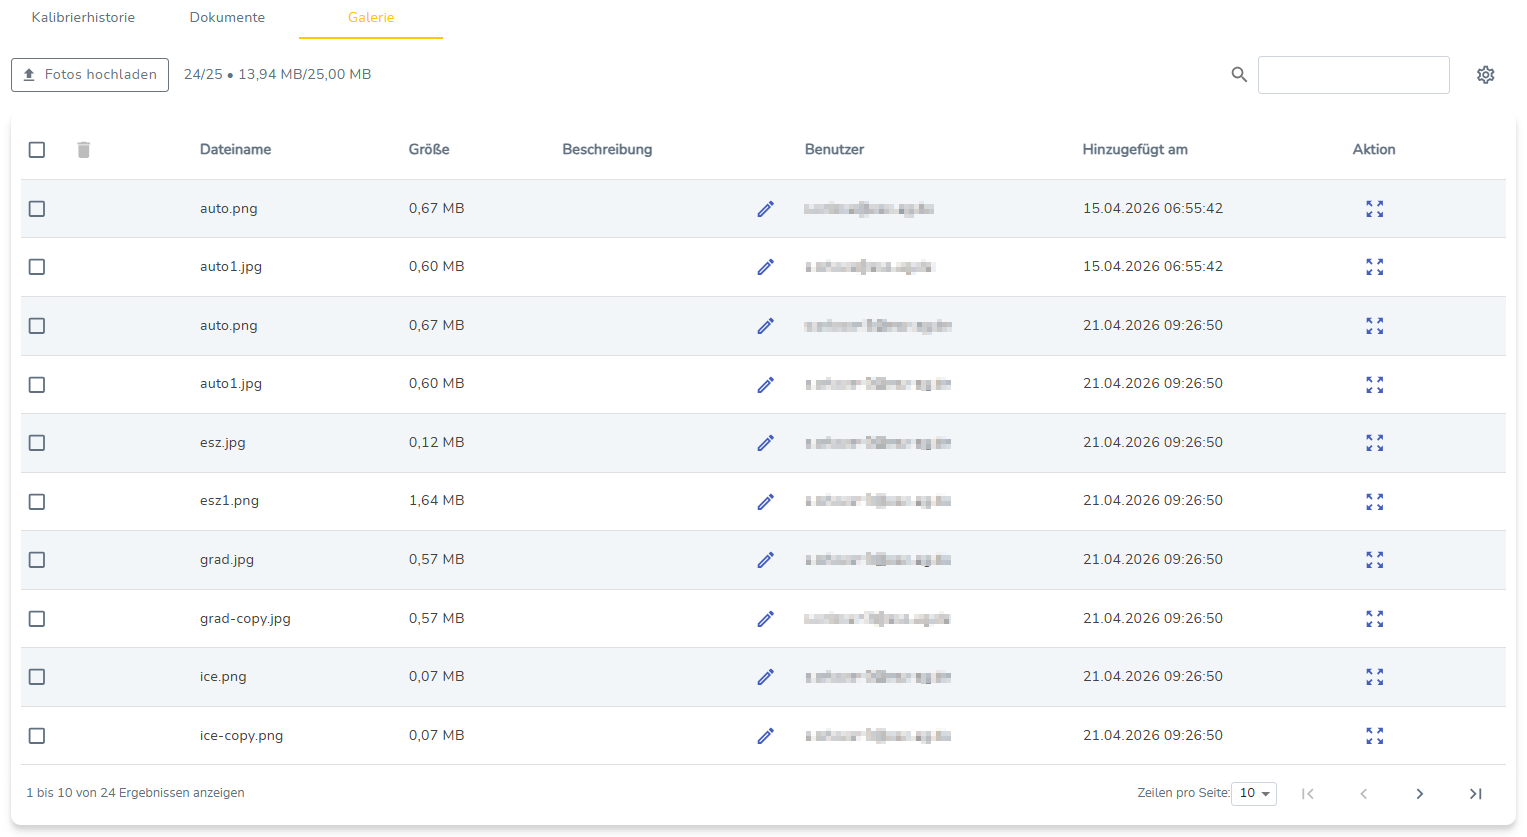Image resolution: width=1527 pixels, height=837 pixels.
Task: Click the search magnifier icon
Action: pyautogui.click(x=1239, y=75)
